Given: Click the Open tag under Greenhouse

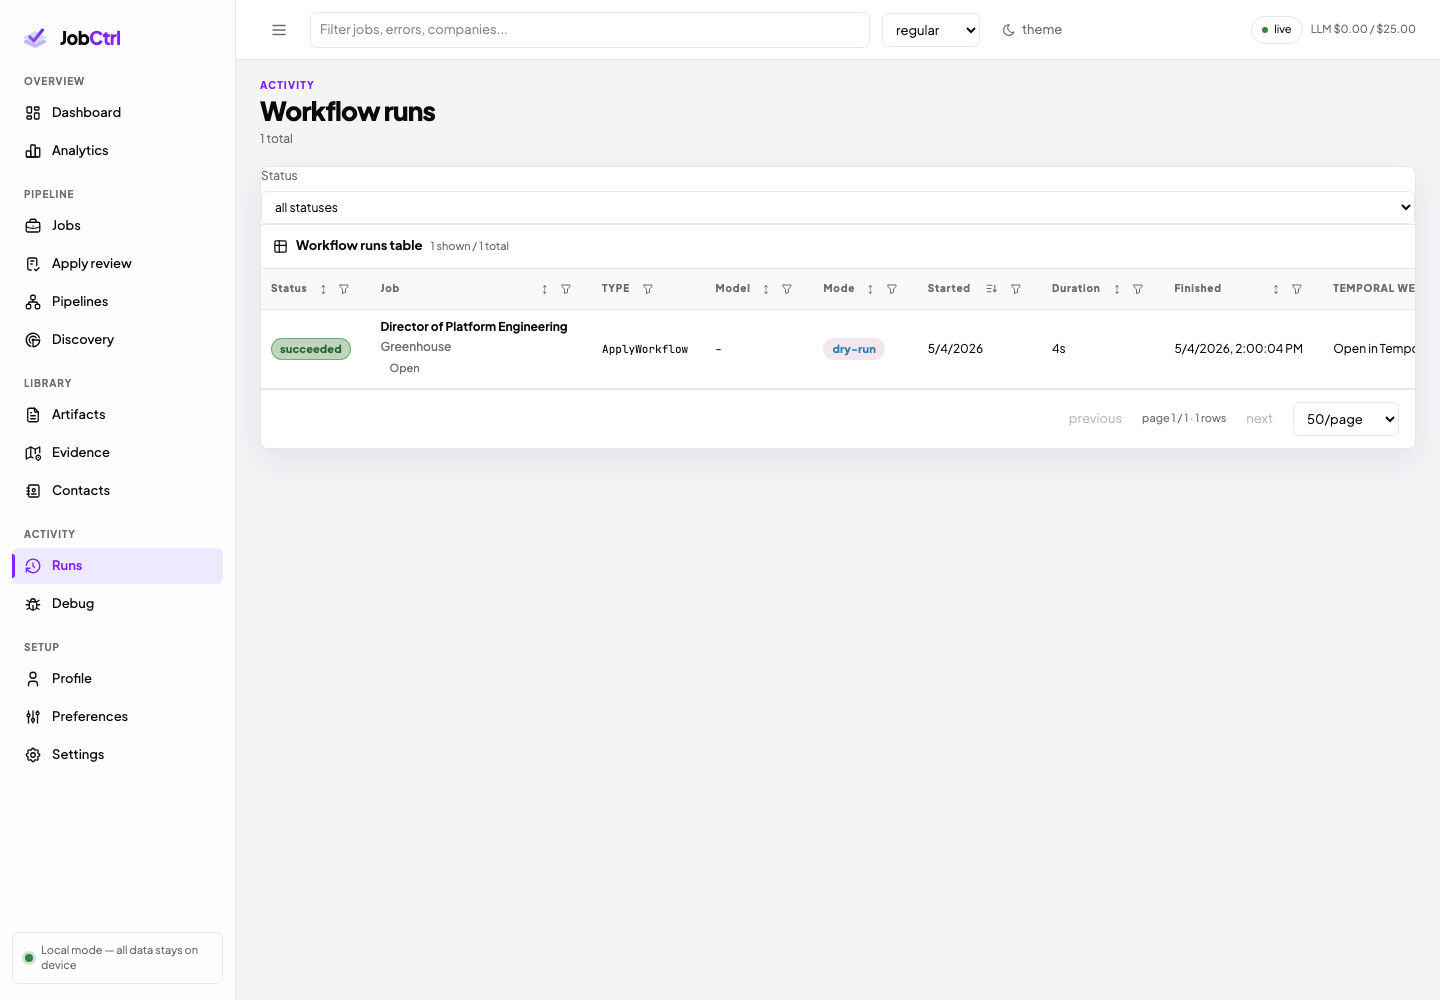Looking at the screenshot, I should [404, 369].
